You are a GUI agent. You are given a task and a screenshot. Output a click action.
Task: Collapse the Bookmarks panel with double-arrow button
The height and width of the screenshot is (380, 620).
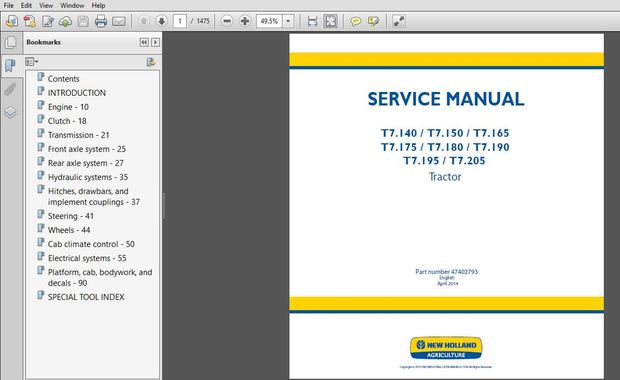pos(144,42)
